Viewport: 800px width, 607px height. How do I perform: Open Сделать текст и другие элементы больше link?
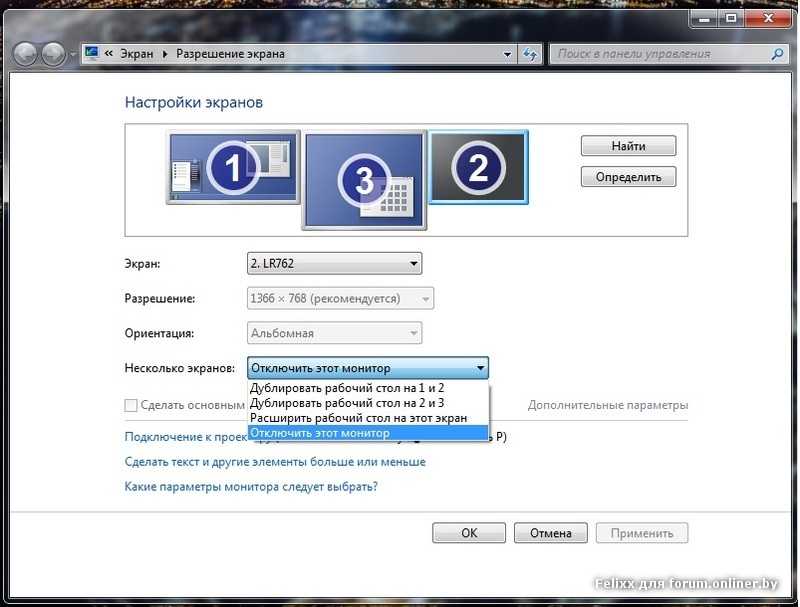click(x=275, y=462)
